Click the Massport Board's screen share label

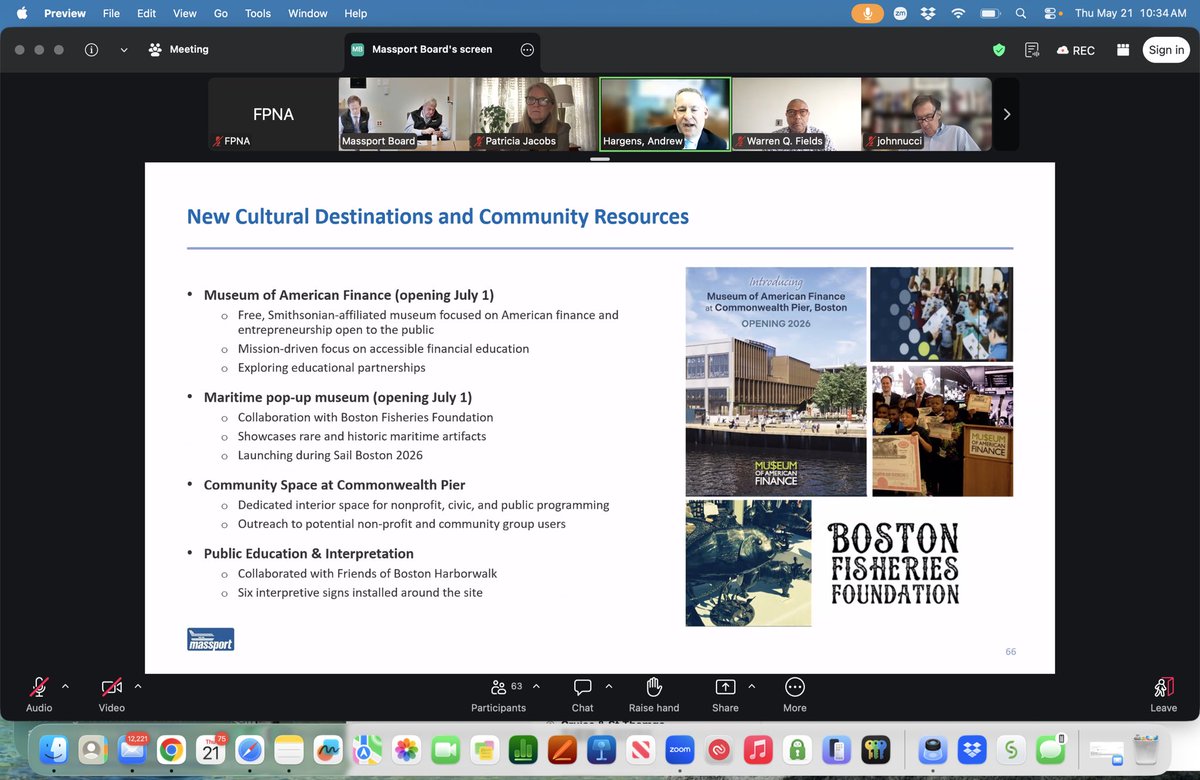(x=432, y=50)
